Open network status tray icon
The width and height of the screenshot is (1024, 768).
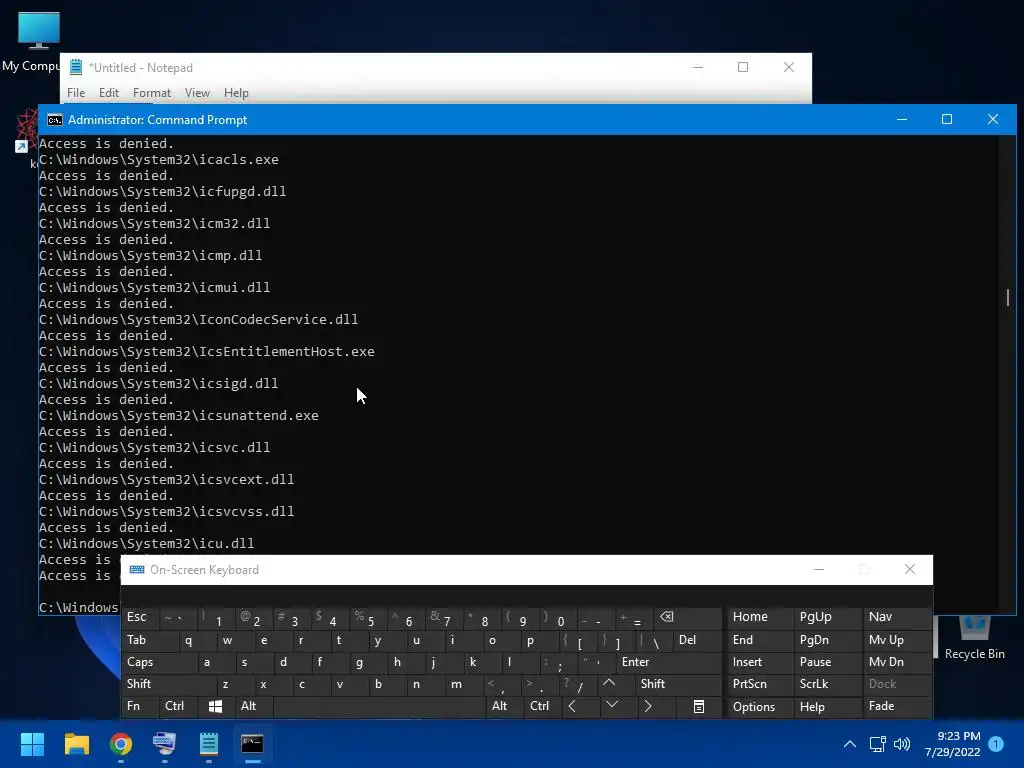click(x=878, y=744)
